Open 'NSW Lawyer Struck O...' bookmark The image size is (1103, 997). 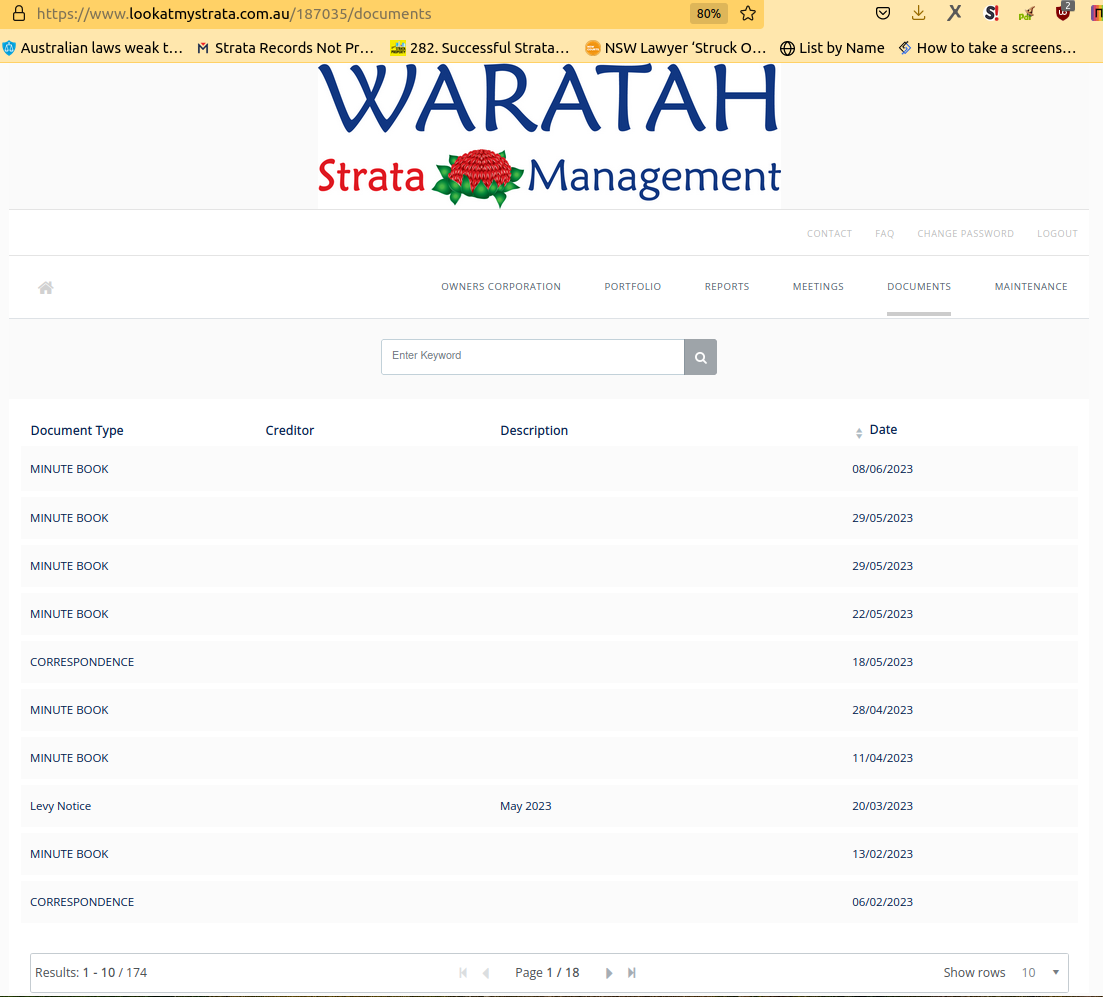pyautogui.click(x=675, y=48)
